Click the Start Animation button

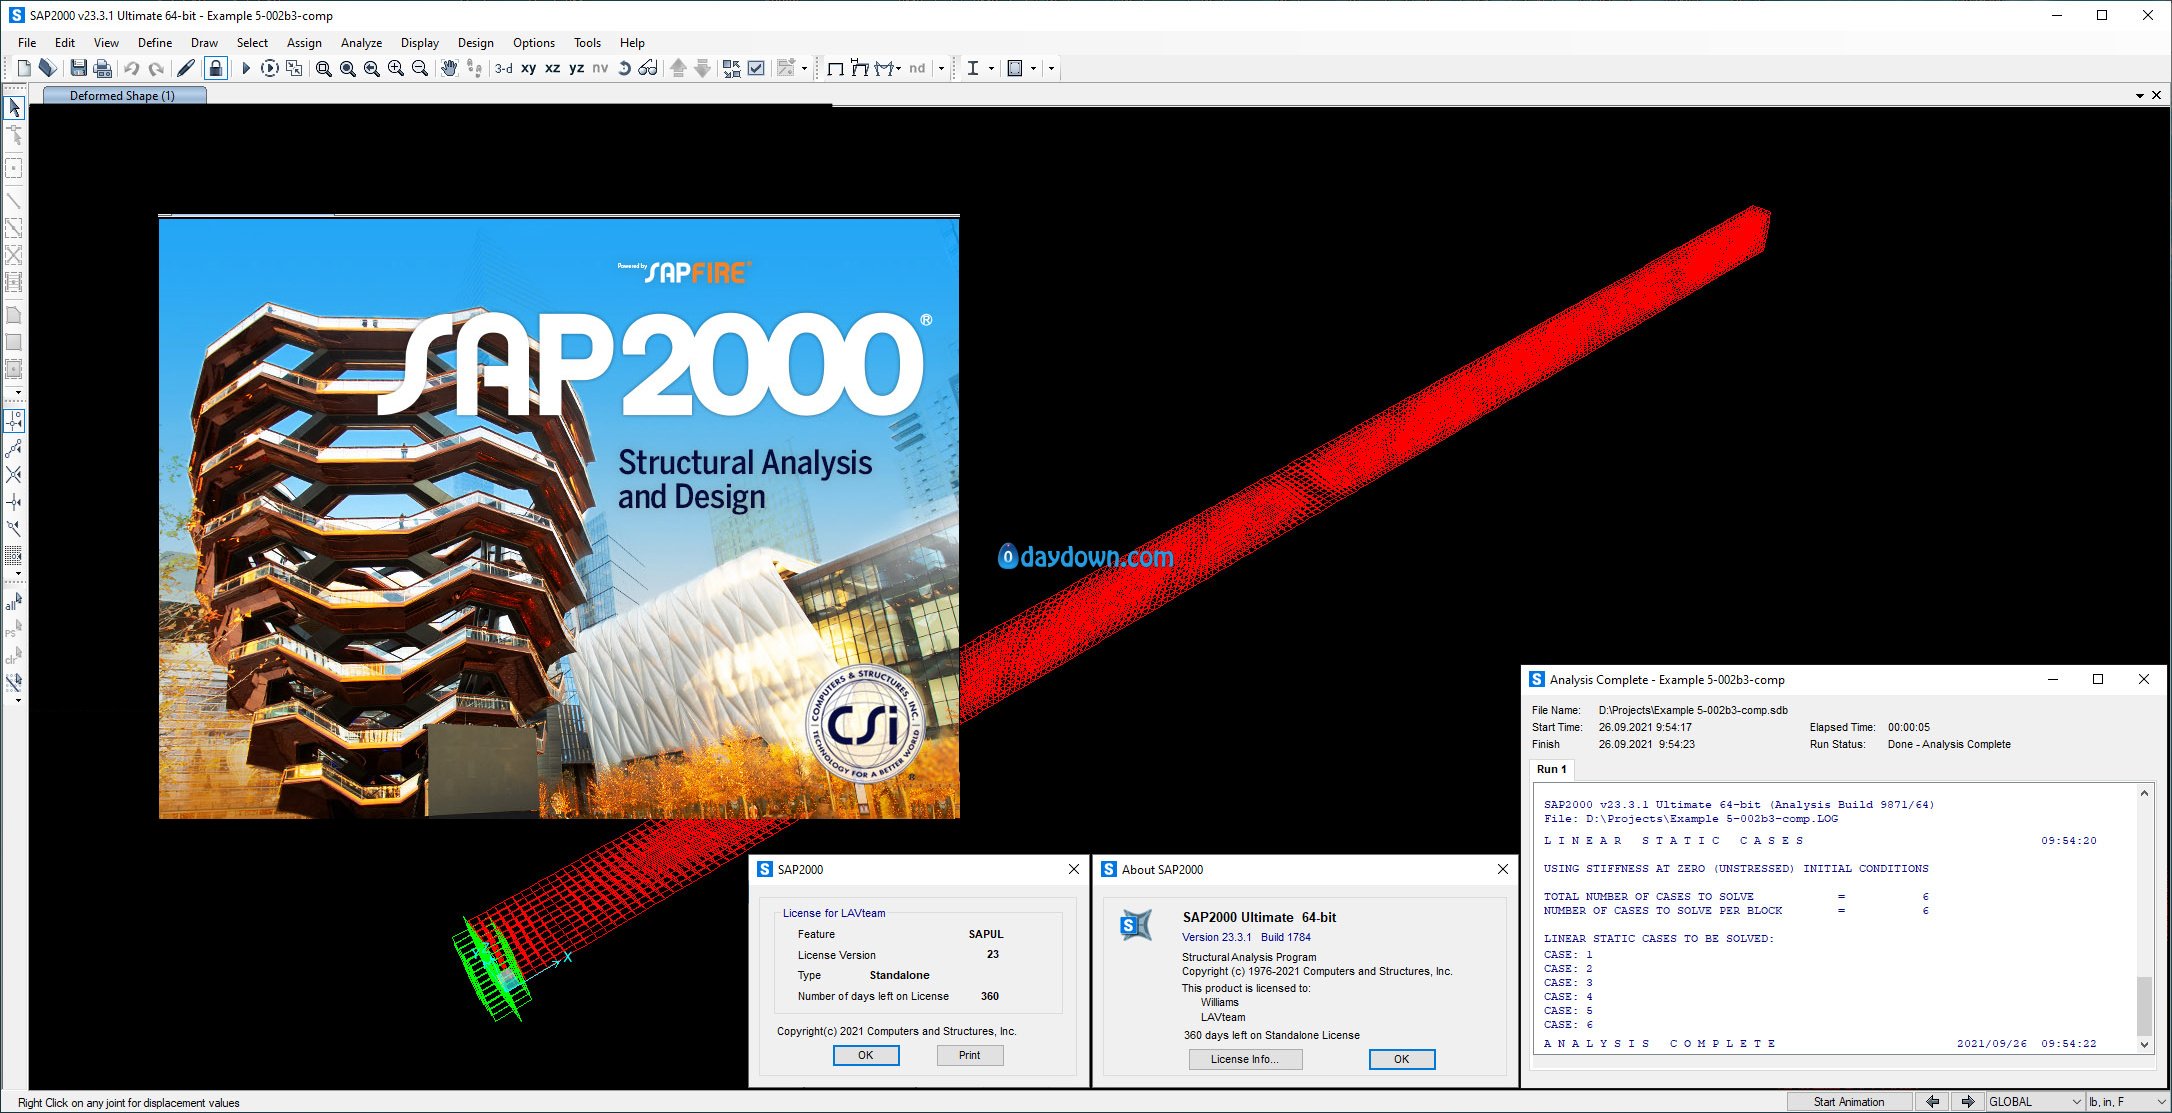tap(1849, 1102)
